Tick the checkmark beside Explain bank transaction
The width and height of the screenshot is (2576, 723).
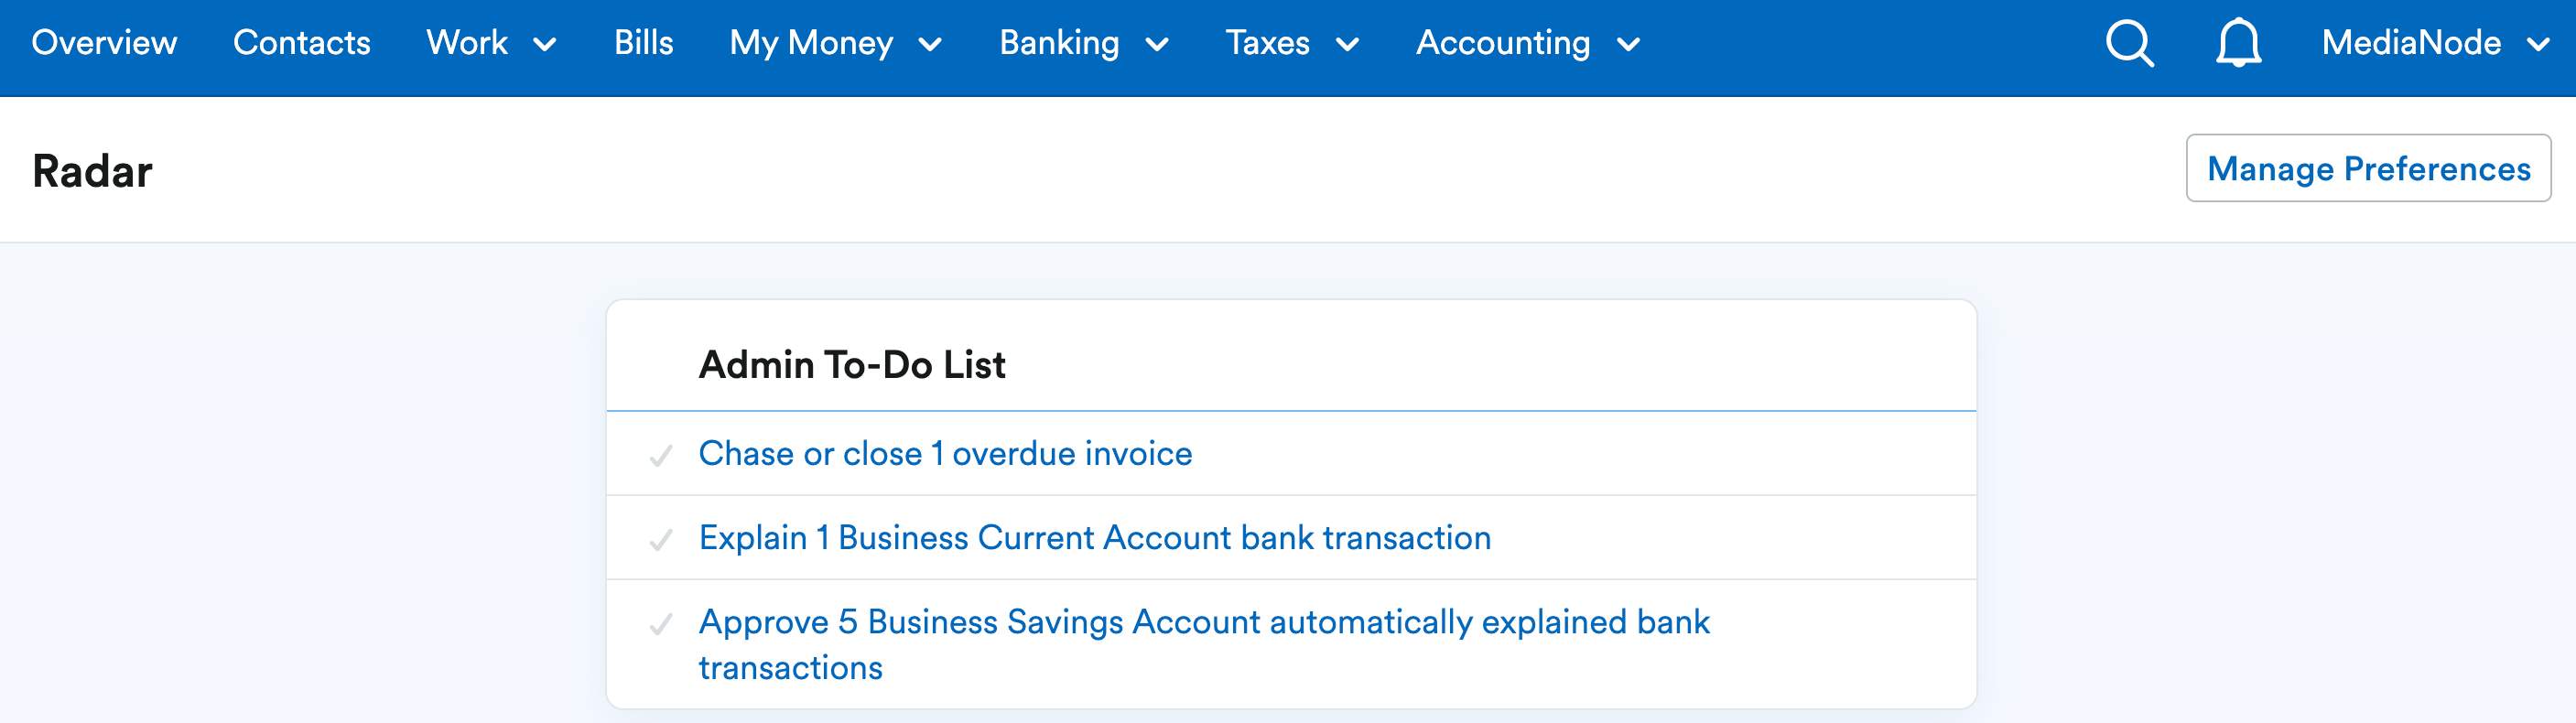point(660,540)
